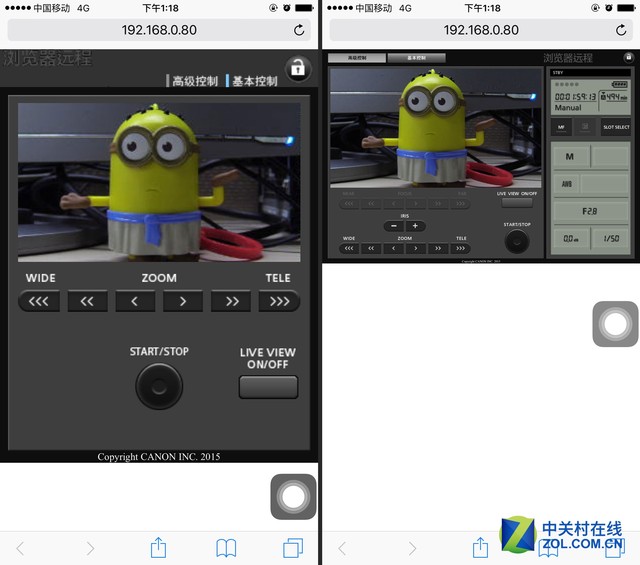
Task: Increase IRIS with plus button
Action: point(416,226)
